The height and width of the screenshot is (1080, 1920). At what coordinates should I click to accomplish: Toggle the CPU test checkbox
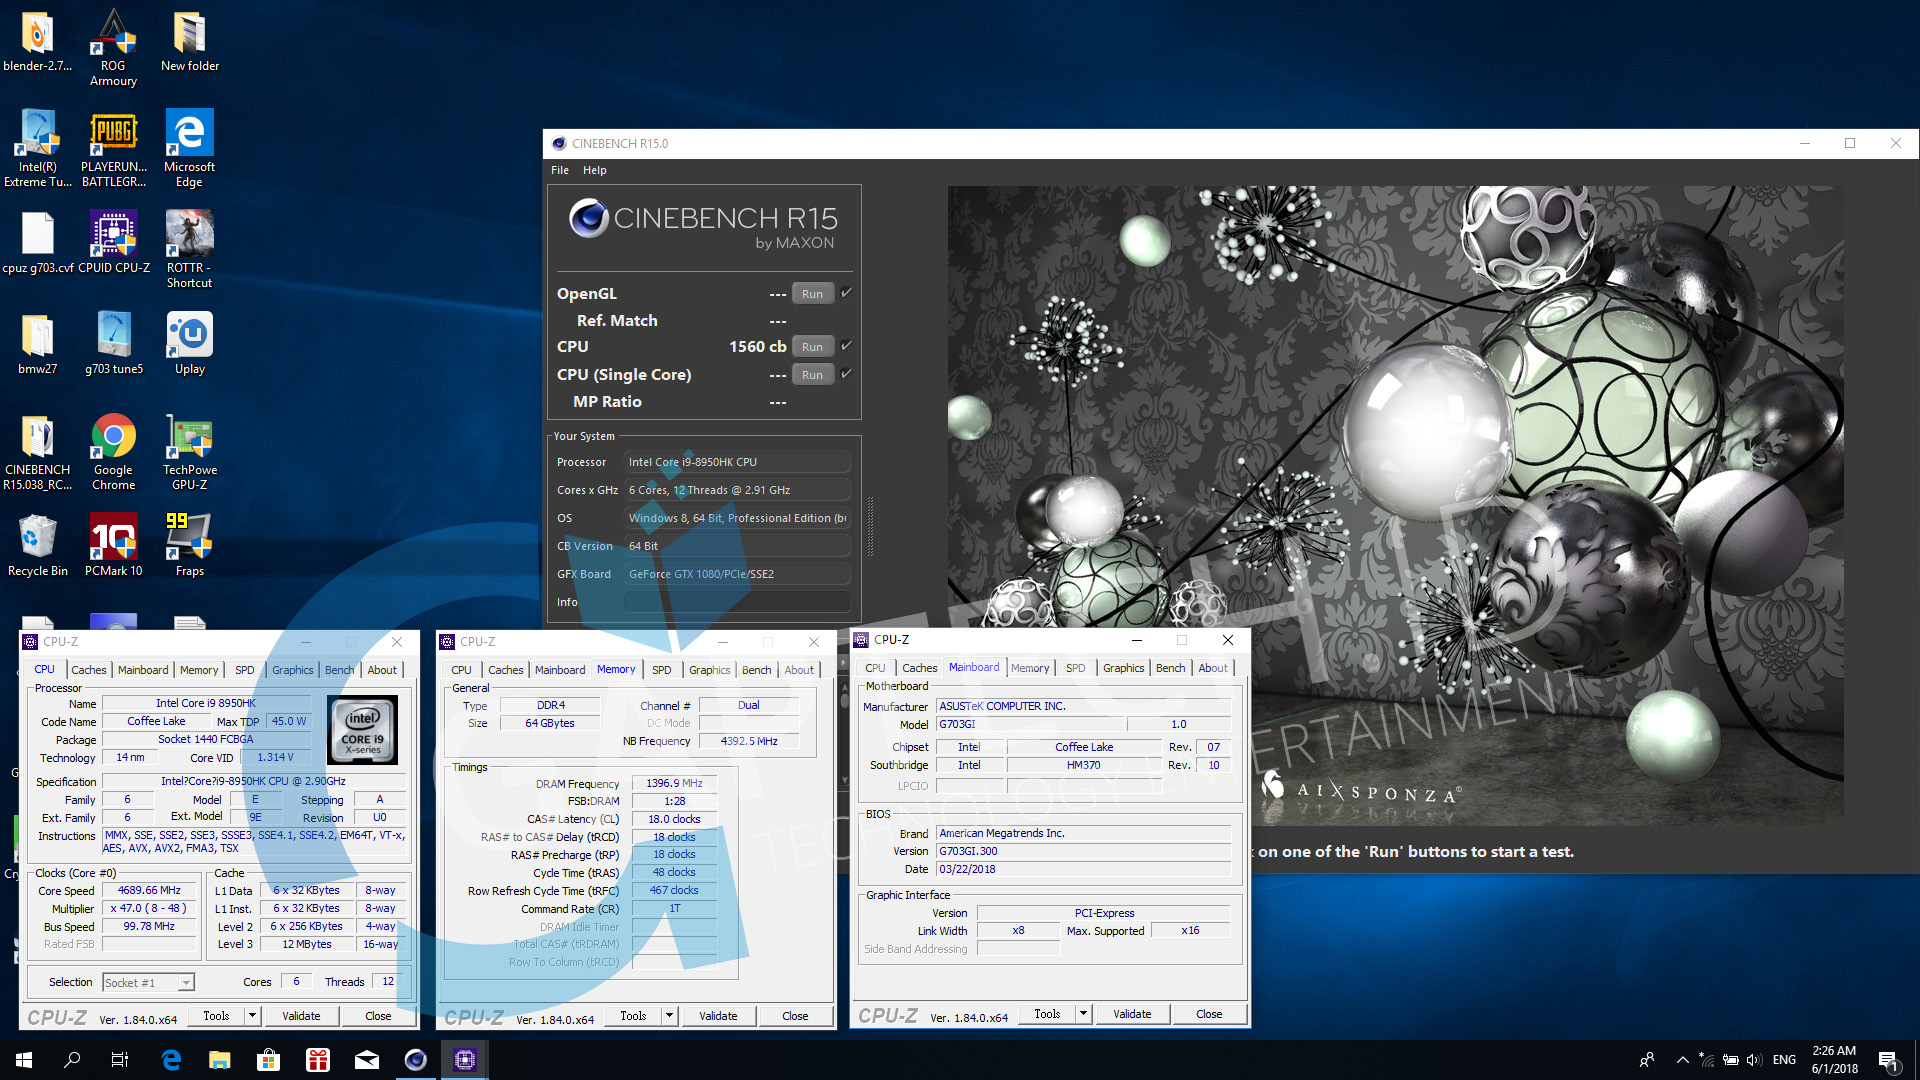point(846,346)
